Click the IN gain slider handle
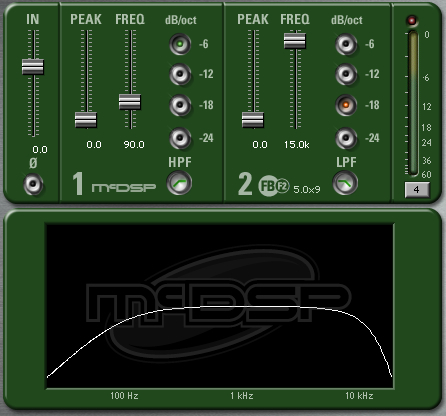446x416 pixels. coord(33,66)
